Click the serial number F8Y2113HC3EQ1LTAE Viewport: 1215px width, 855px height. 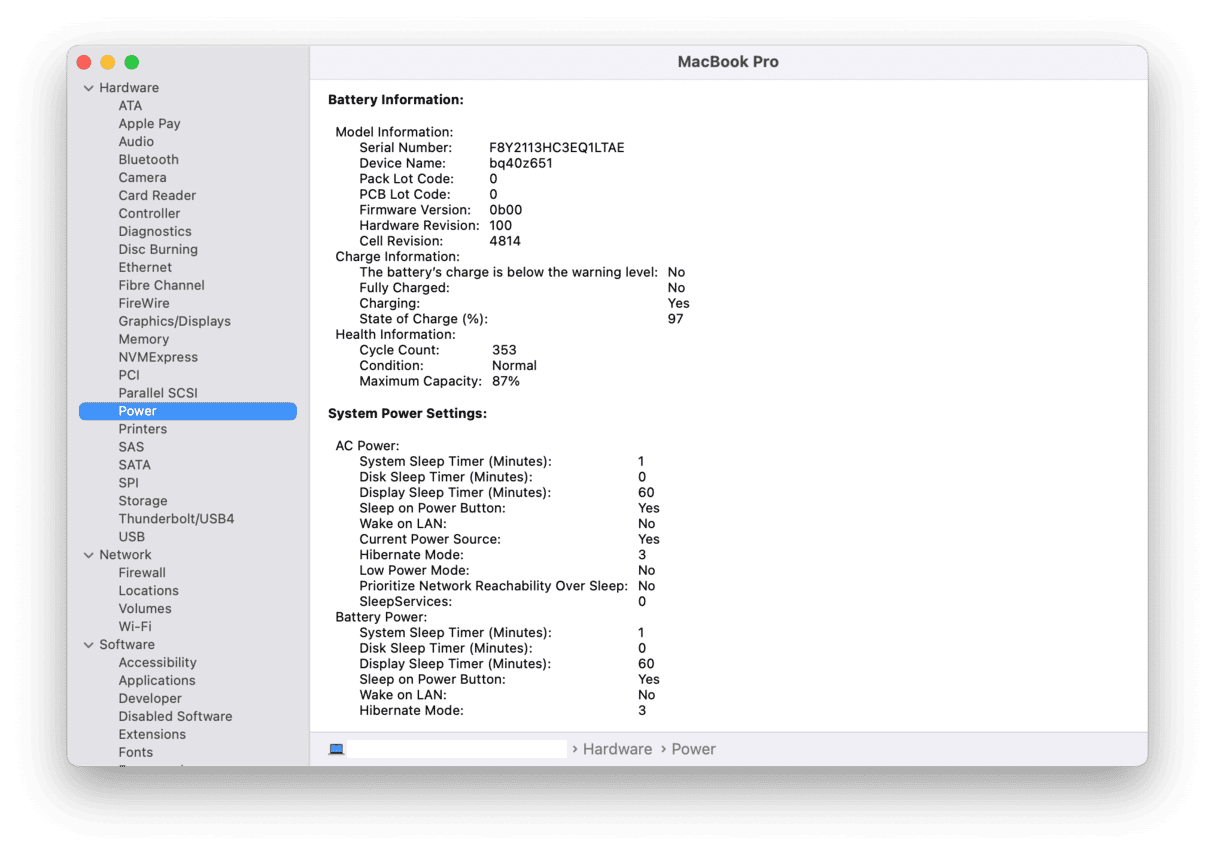click(557, 148)
